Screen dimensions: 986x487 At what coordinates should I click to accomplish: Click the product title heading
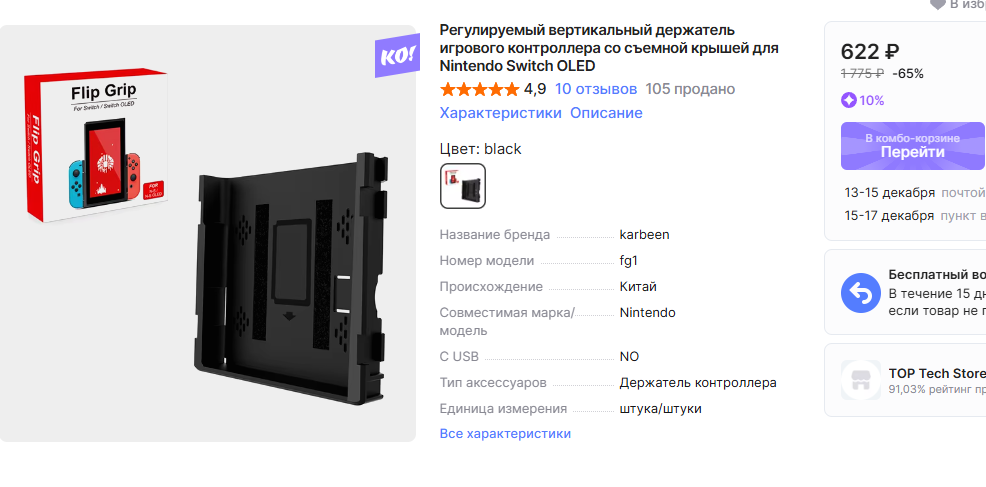point(609,48)
